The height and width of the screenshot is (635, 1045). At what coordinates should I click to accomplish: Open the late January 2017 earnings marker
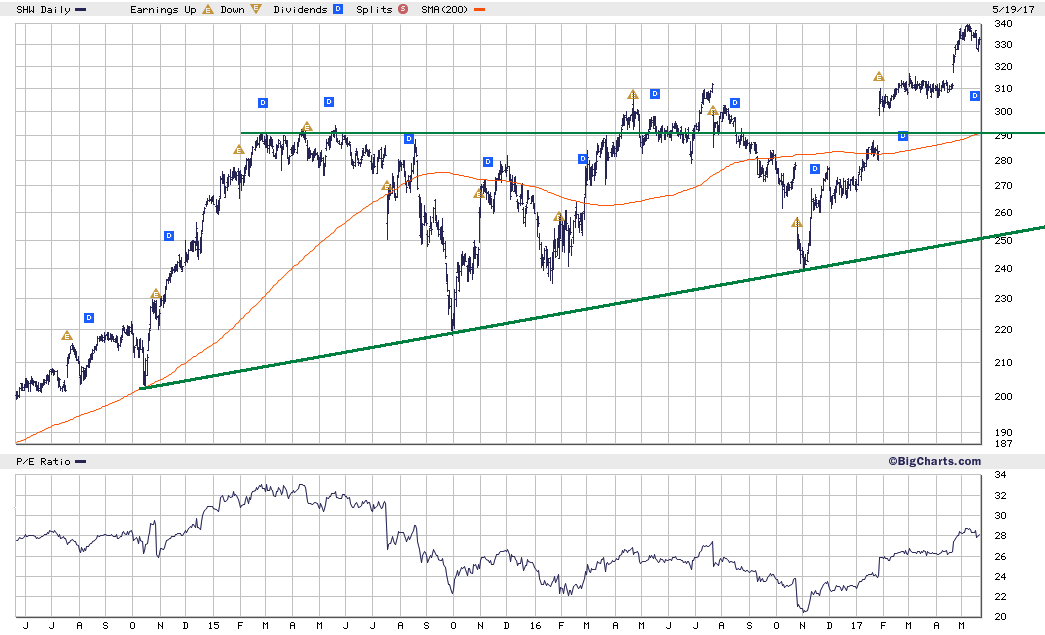pyautogui.click(x=878, y=77)
